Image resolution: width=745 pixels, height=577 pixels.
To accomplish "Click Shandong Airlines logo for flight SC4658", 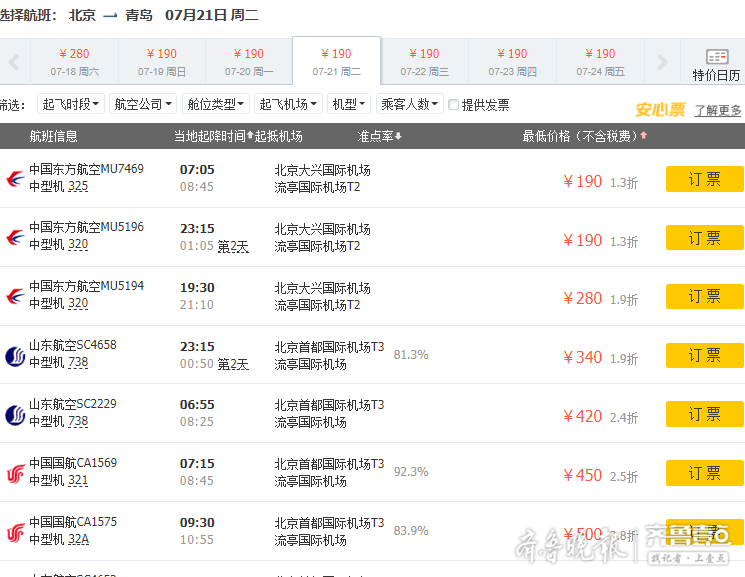I will [x=15, y=356].
